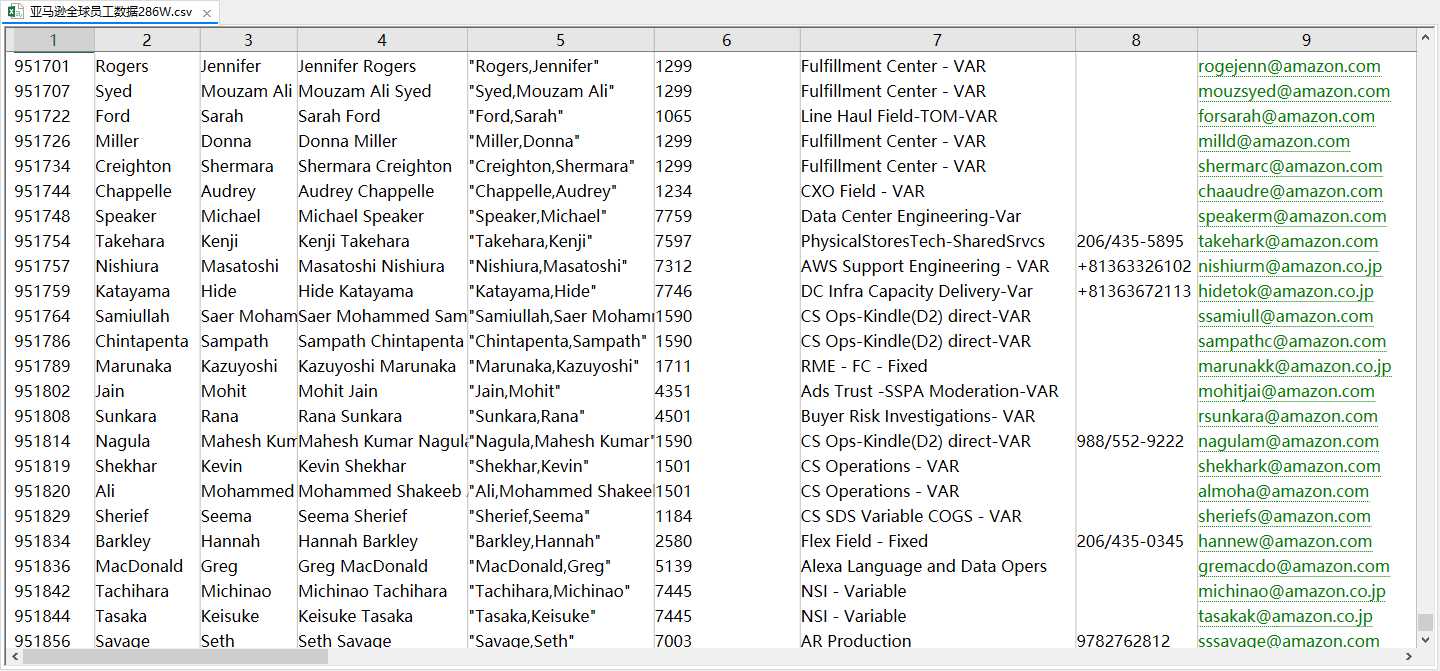The width and height of the screenshot is (1440, 671).
Task: Open email link chaaudre@amazon.com
Action: pyautogui.click(x=1290, y=191)
